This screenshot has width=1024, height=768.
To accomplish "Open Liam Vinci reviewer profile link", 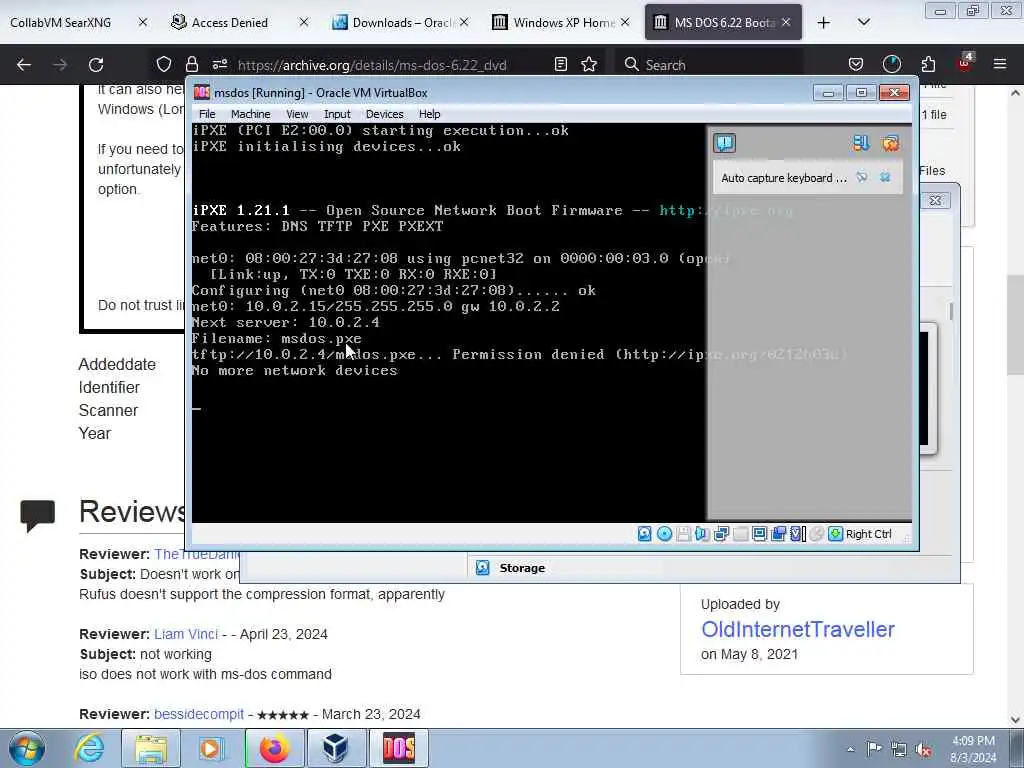I will [x=186, y=634].
